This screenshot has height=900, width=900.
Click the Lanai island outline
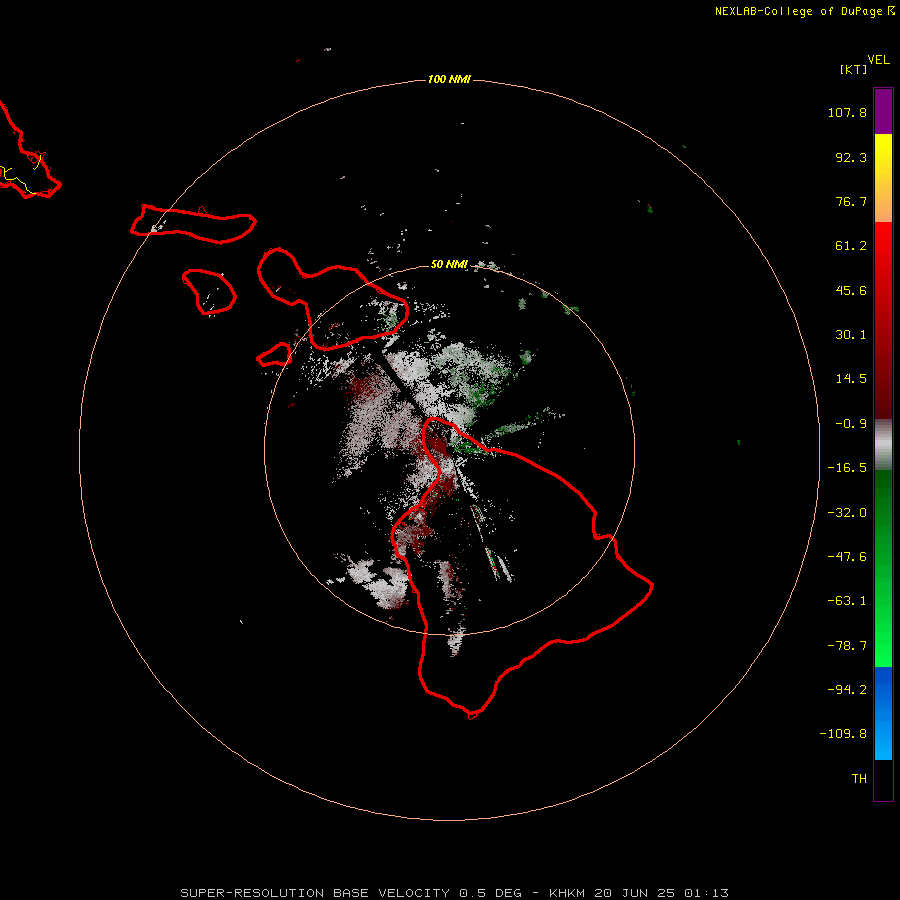click(x=209, y=292)
